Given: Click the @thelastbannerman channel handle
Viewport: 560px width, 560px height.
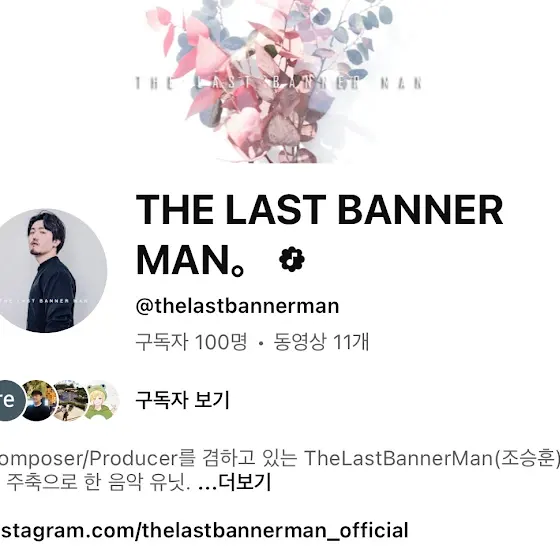Looking at the screenshot, I should pos(237,306).
